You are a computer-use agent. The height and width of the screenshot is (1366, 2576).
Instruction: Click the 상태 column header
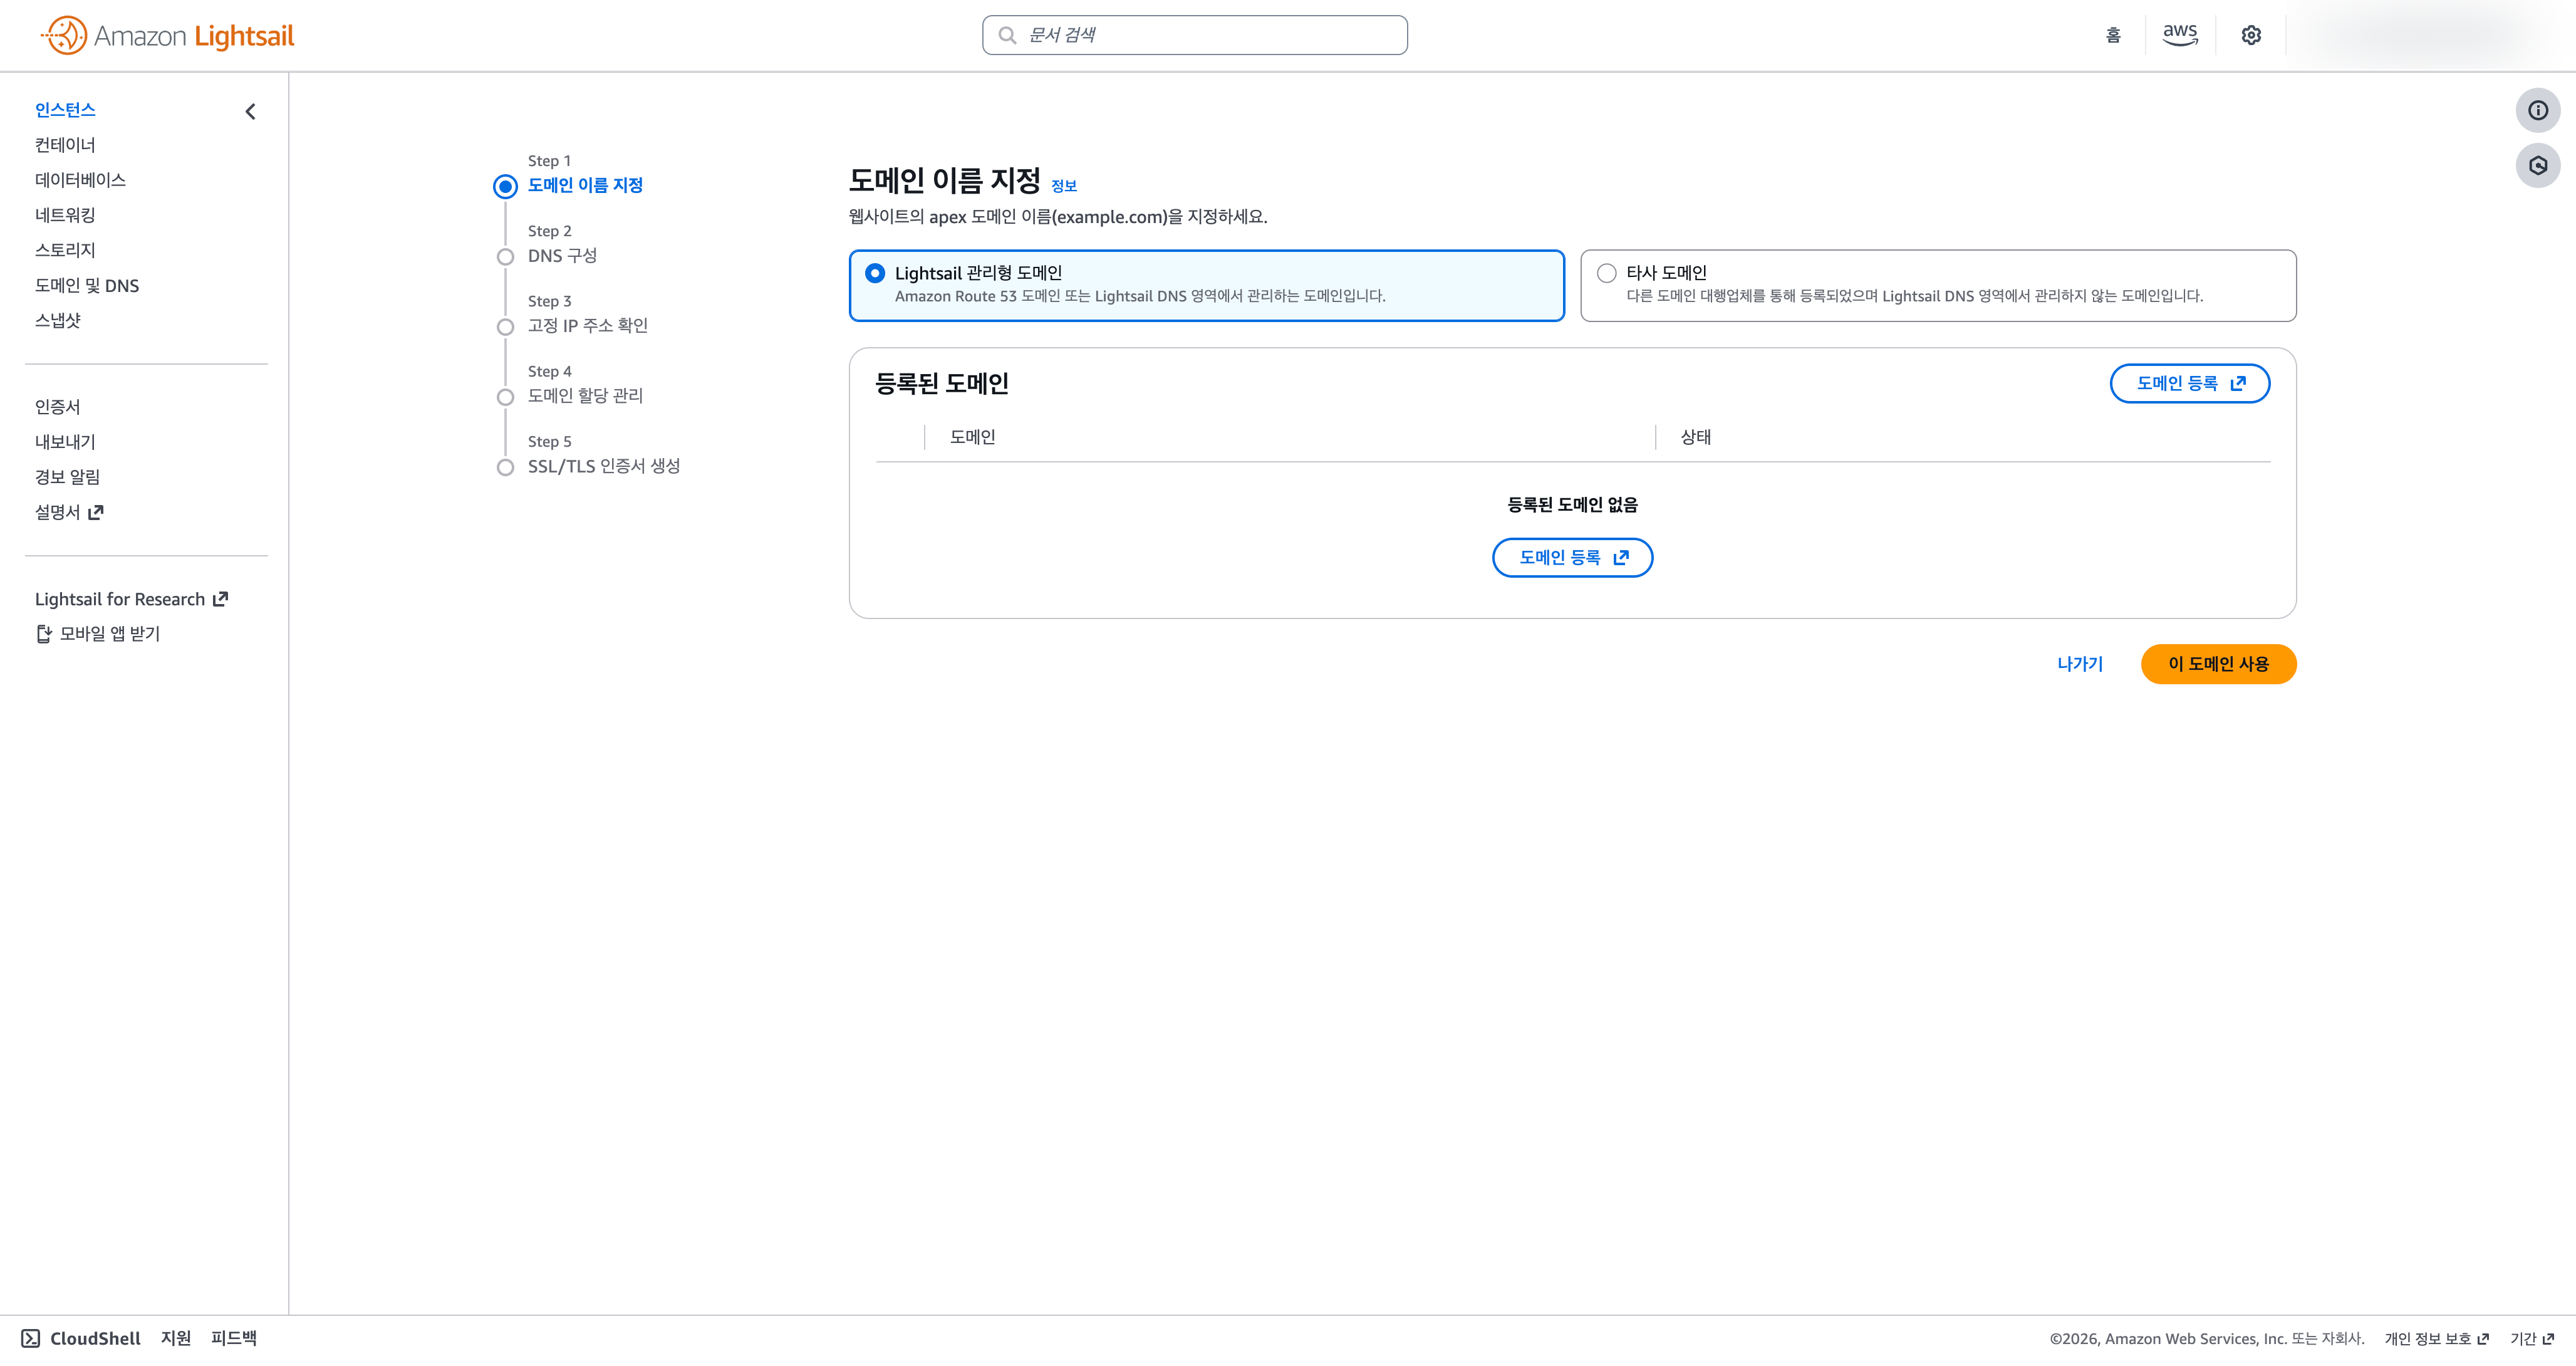coord(1696,437)
